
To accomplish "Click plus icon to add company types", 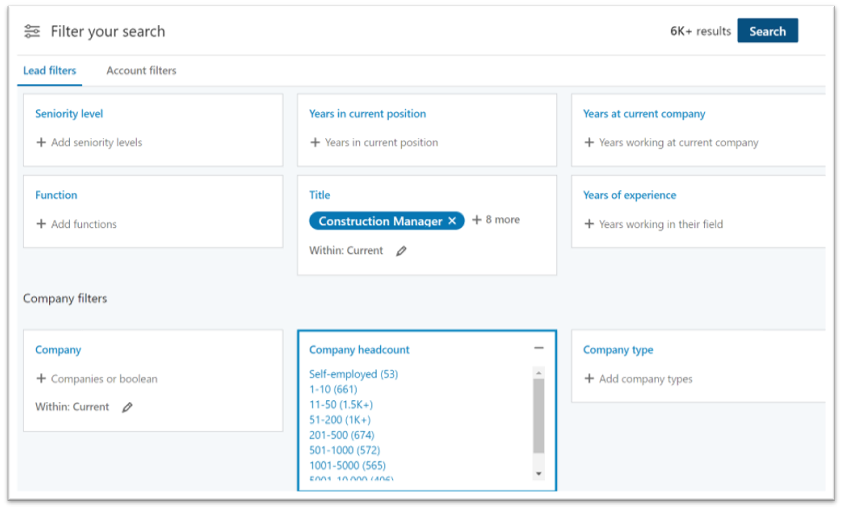I will tap(589, 379).
